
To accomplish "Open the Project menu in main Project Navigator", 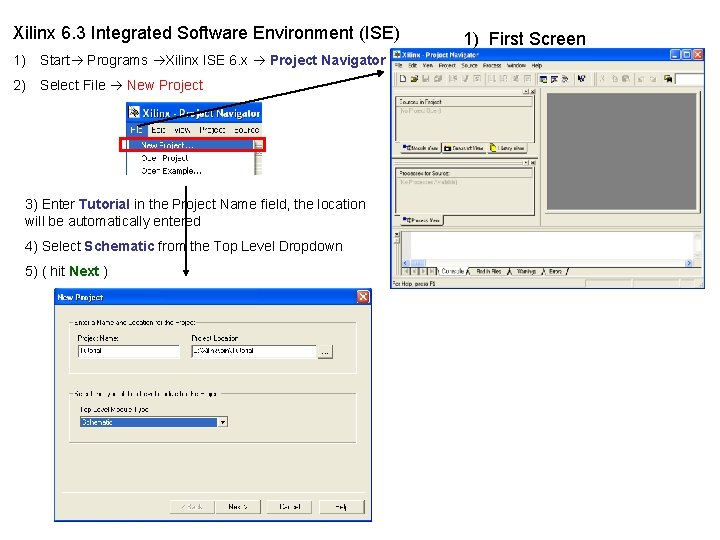I will [447, 66].
